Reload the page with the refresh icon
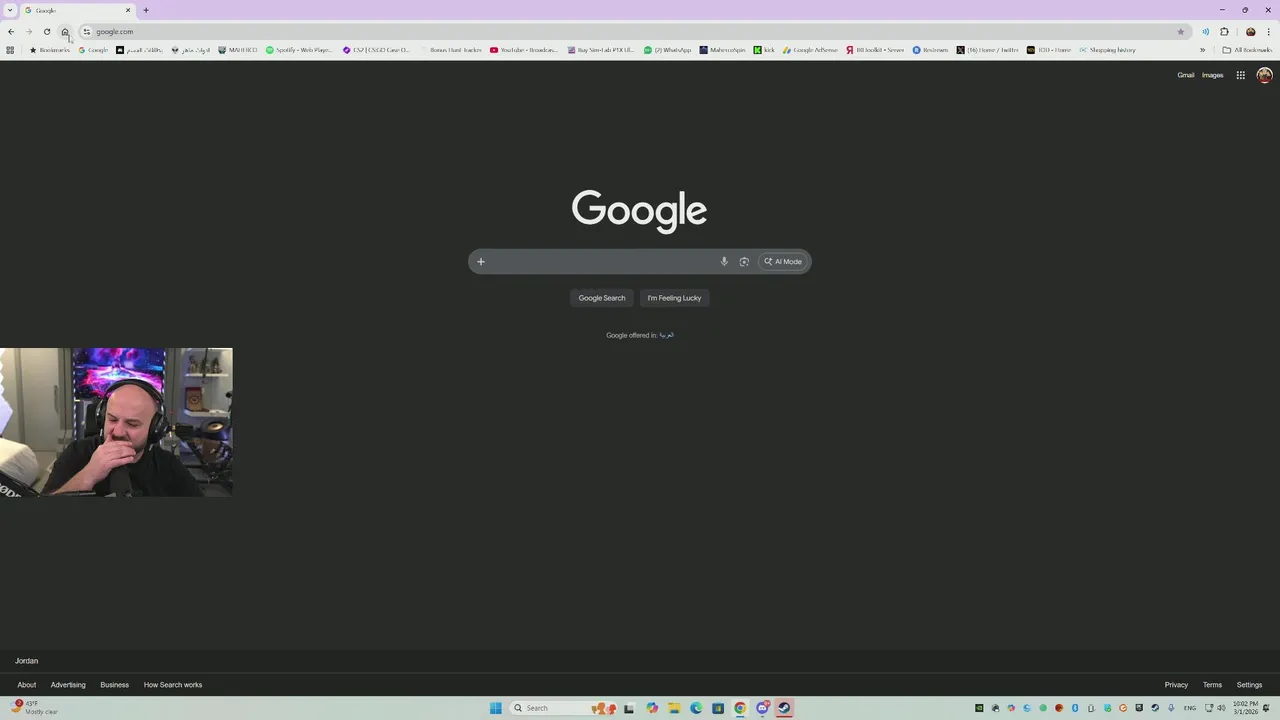This screenshot has height=720, width=1280. point(47,32)
